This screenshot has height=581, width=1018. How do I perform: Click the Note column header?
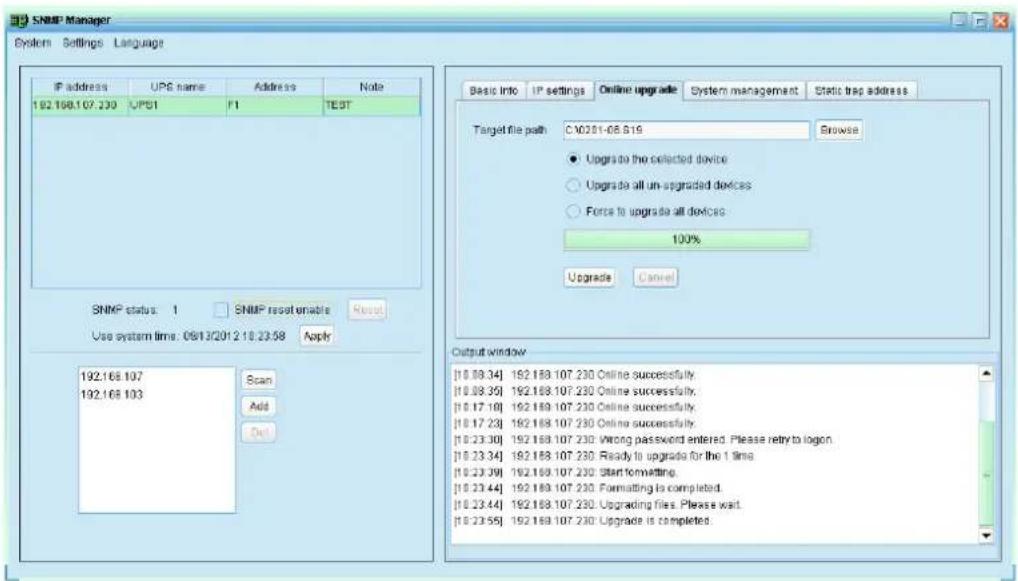(x=372, y=87)
